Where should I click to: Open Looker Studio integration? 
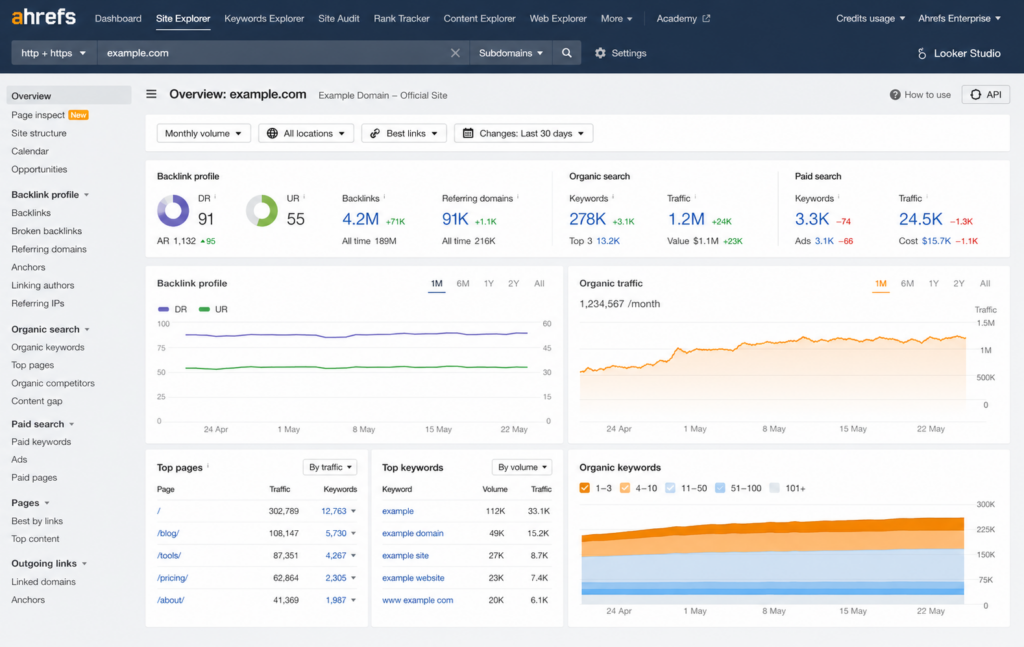point(959,54)
